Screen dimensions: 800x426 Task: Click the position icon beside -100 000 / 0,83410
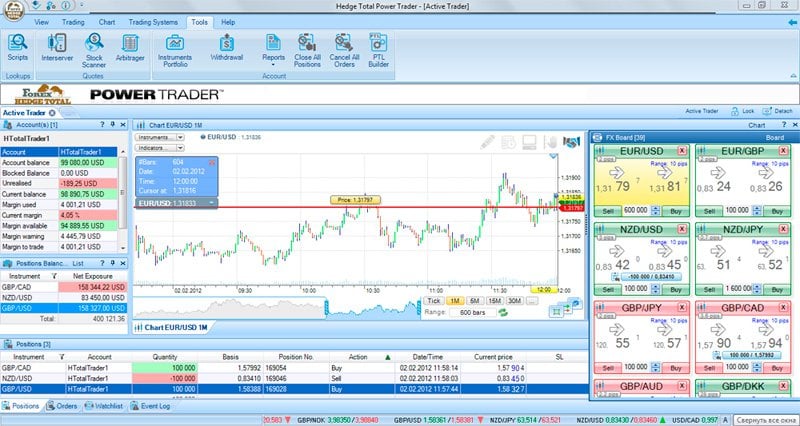[x=615, y=277]
